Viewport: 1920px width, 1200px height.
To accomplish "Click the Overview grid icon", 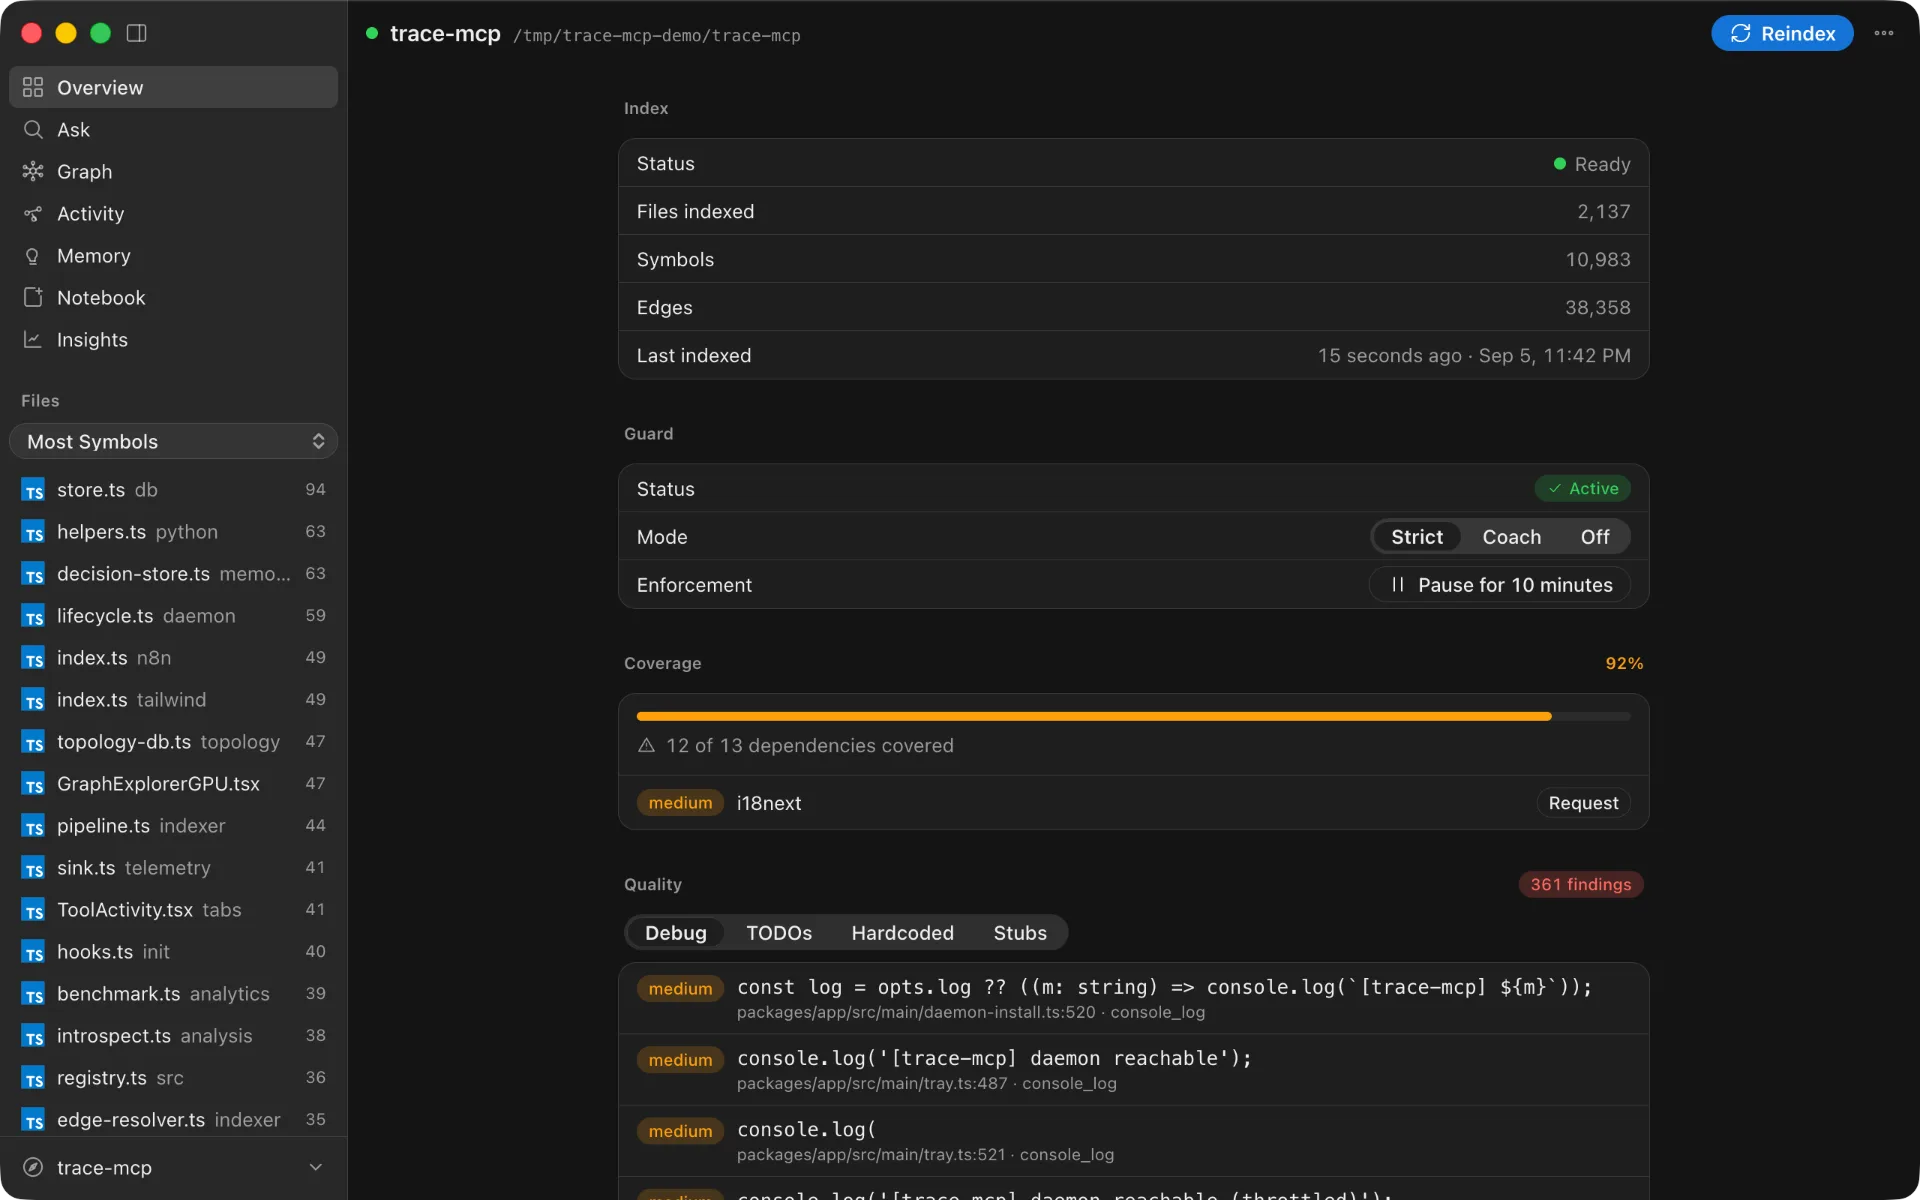I will click(33, 87).
